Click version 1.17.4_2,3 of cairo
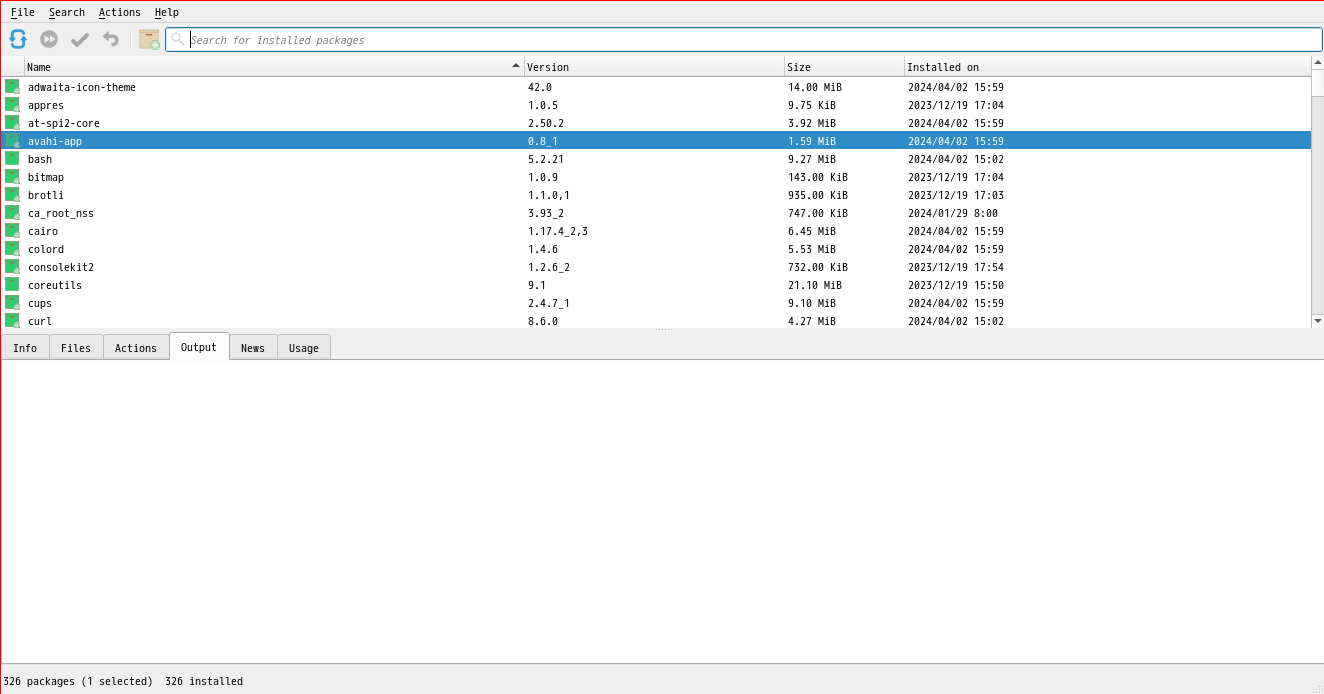The width and height of the screenshot is (1324, 694). pos(558,231)
